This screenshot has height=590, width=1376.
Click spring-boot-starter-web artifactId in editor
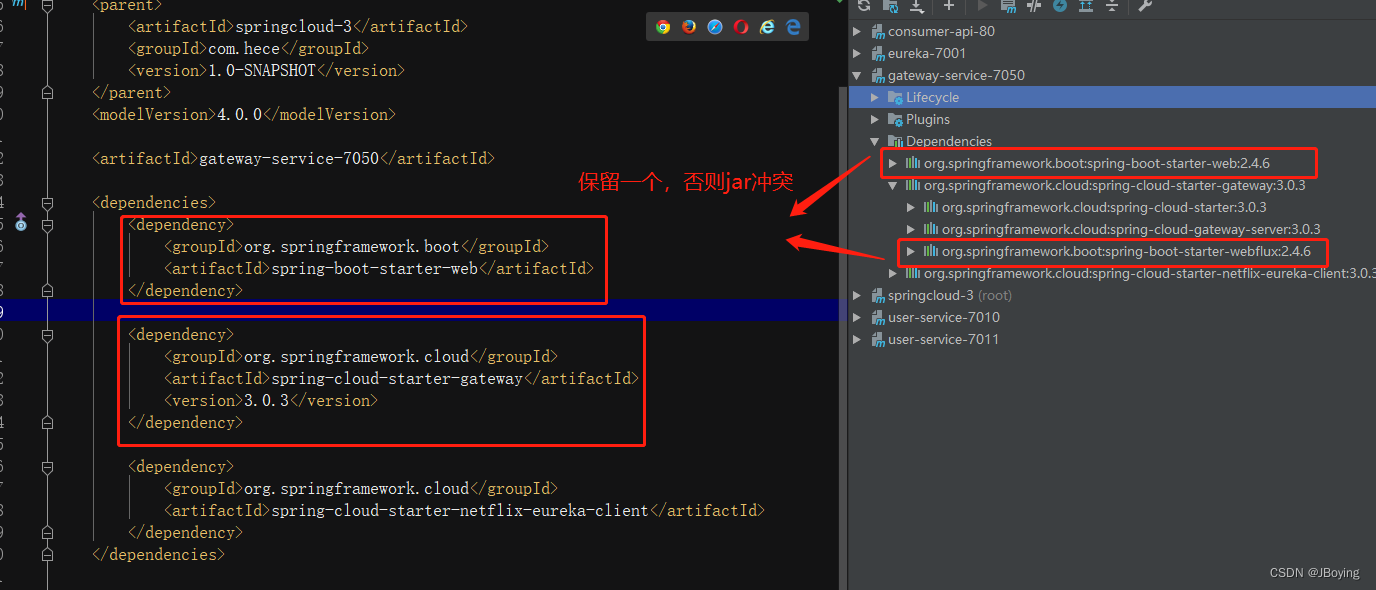(x=379, y=268)
